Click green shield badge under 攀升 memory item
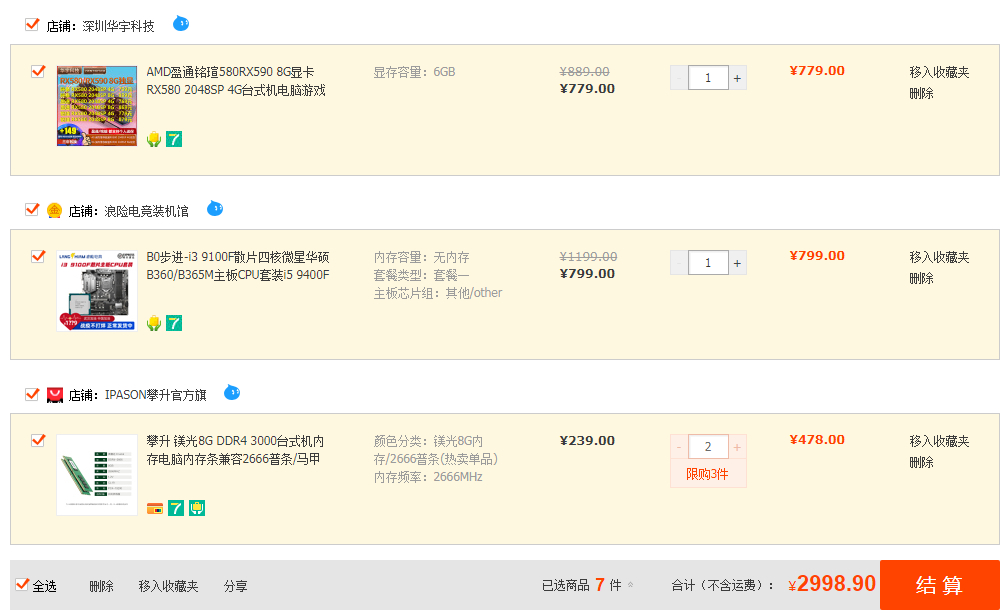The image size is (1003, 613). pos(197,508)
